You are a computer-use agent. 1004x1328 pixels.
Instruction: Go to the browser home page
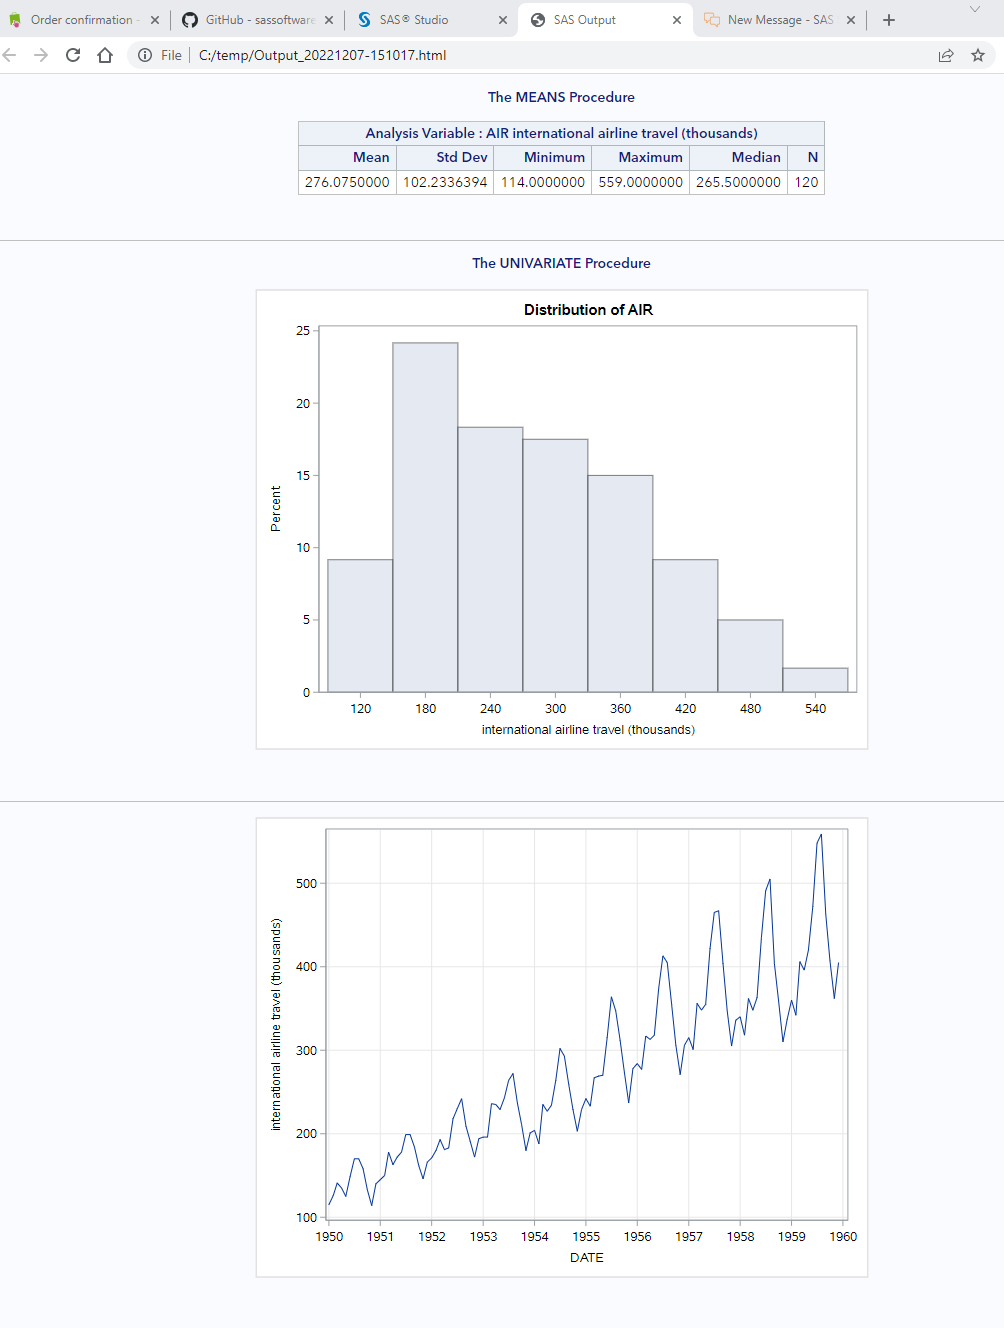(105, 55)
